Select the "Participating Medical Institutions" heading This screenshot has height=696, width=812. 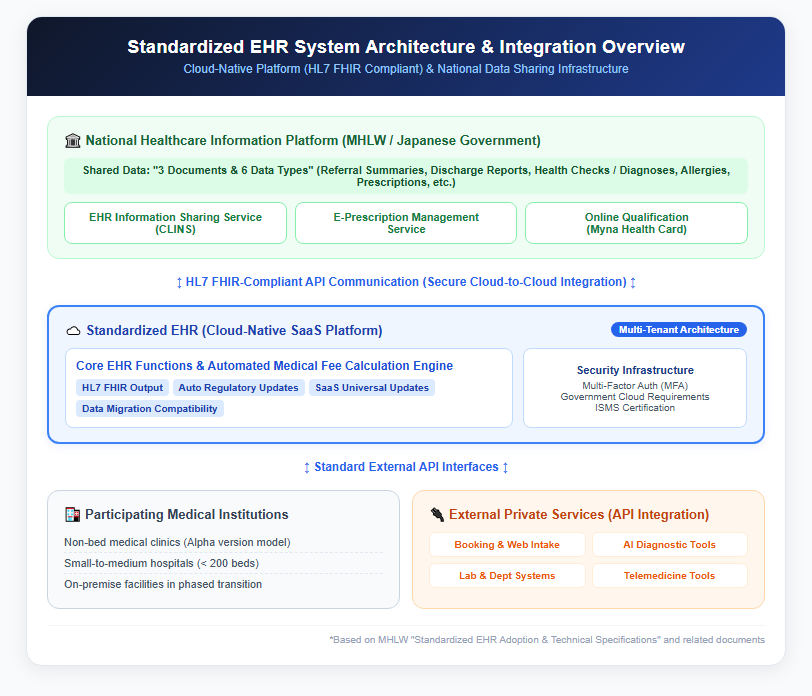pyautogui.click(x=186, y=515)
